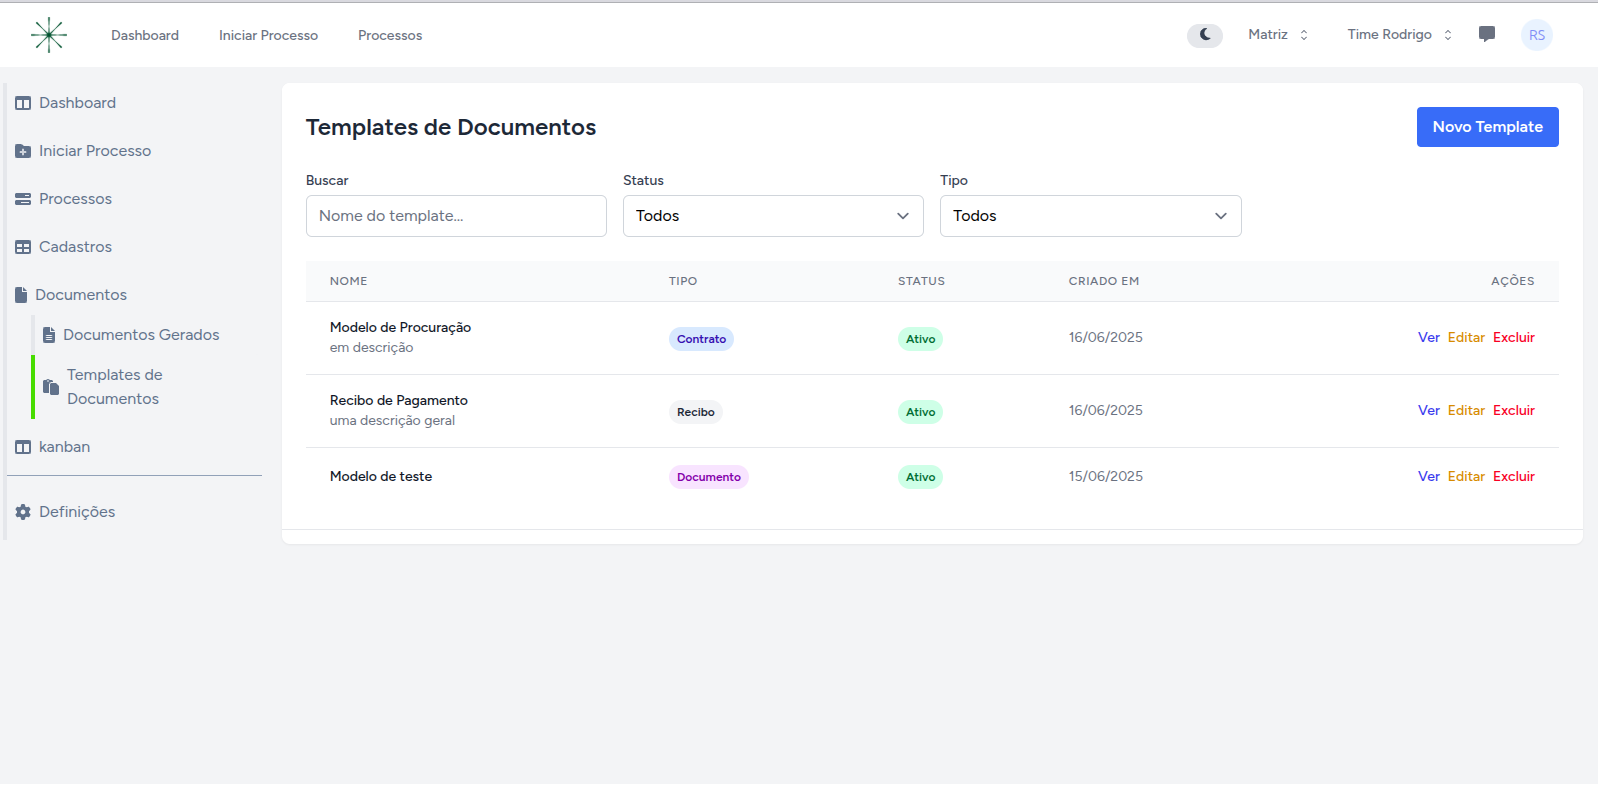Click Excluir for Recibo de Pagamento
This screenshot has width=1598, height=785.
click(1514, 410)
